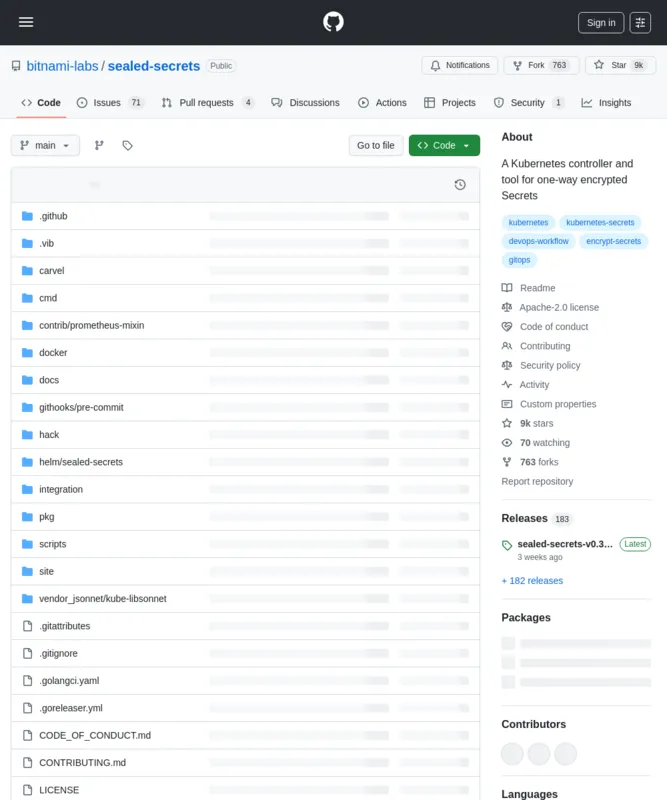Click the GitHub logo icon
Viewport: 667px width, 800px height.
[333, 22]
